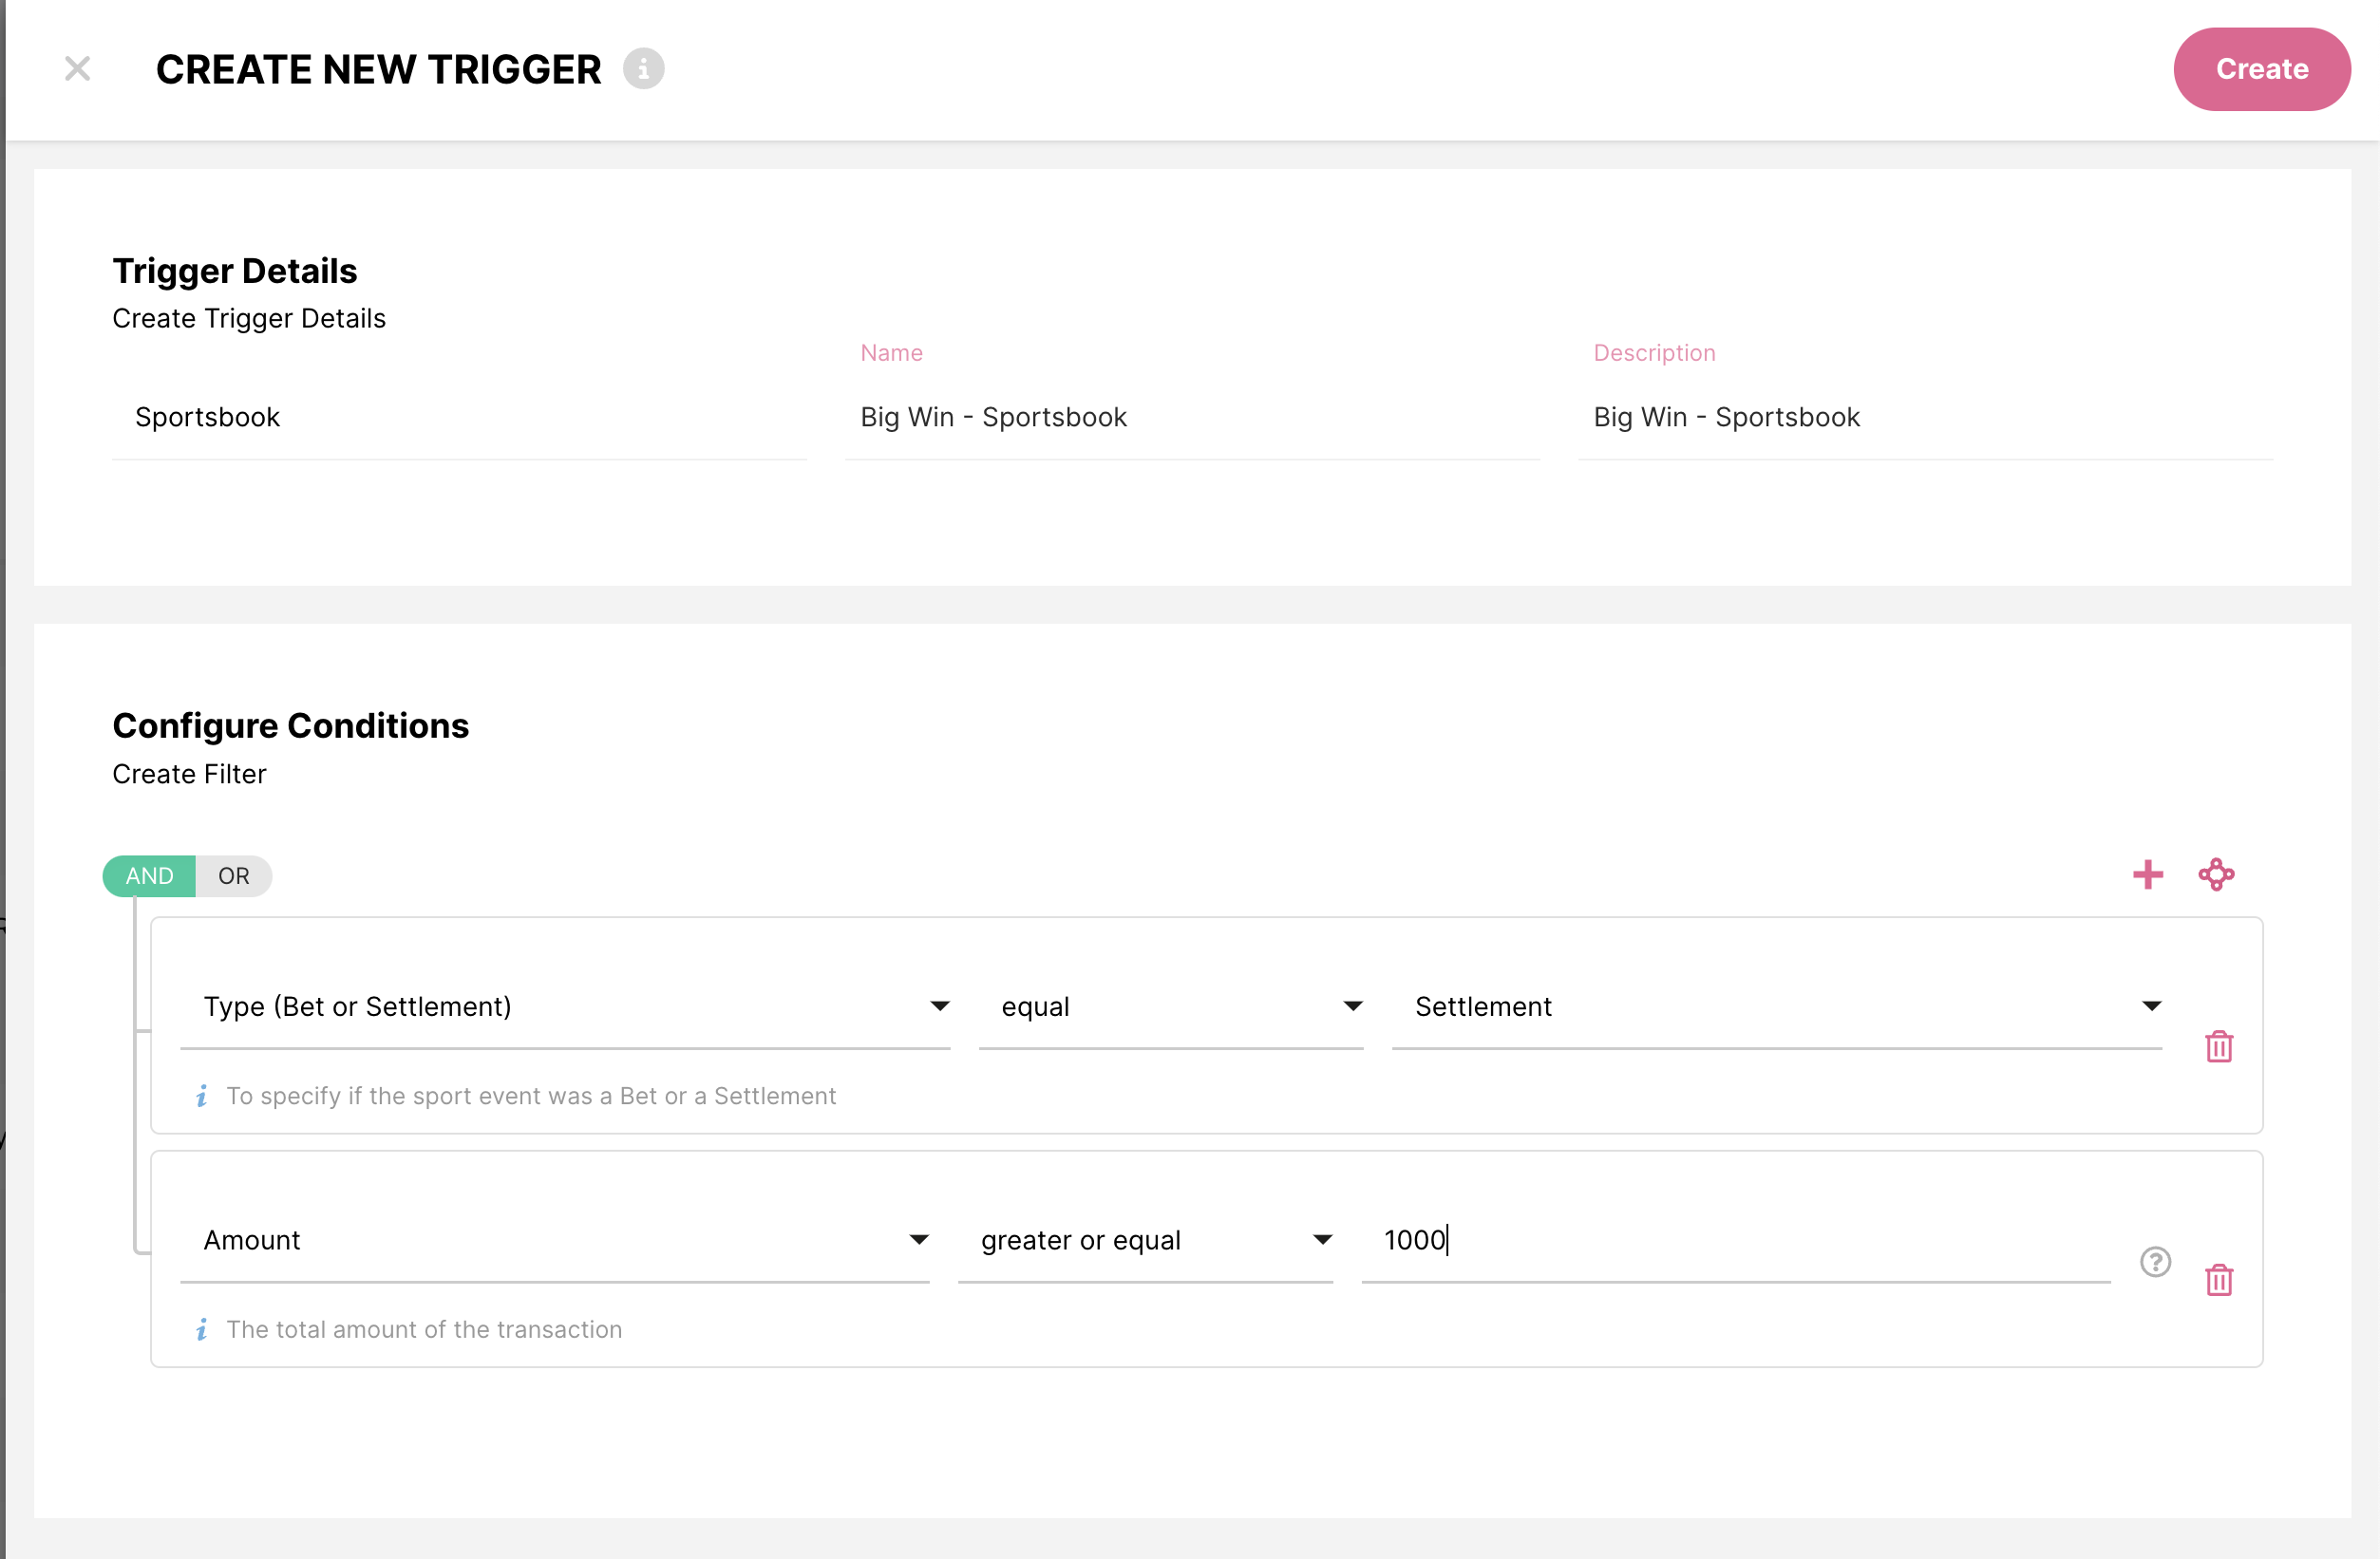Open the Amount field dropdown
Screen dimensions: 2380x1559
click(x=555, y=1240)
